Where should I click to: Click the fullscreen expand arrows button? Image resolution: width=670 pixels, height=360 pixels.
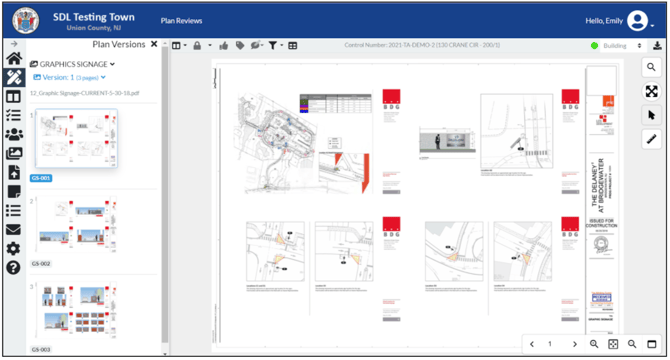[651, 91]
